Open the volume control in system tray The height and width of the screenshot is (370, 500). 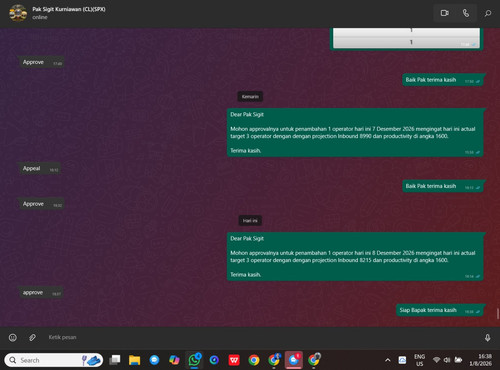447,360
